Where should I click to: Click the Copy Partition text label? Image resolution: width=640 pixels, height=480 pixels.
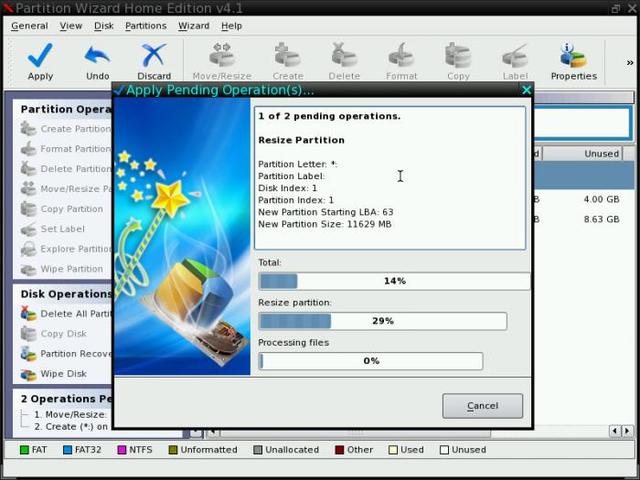[x=72, y=209]
